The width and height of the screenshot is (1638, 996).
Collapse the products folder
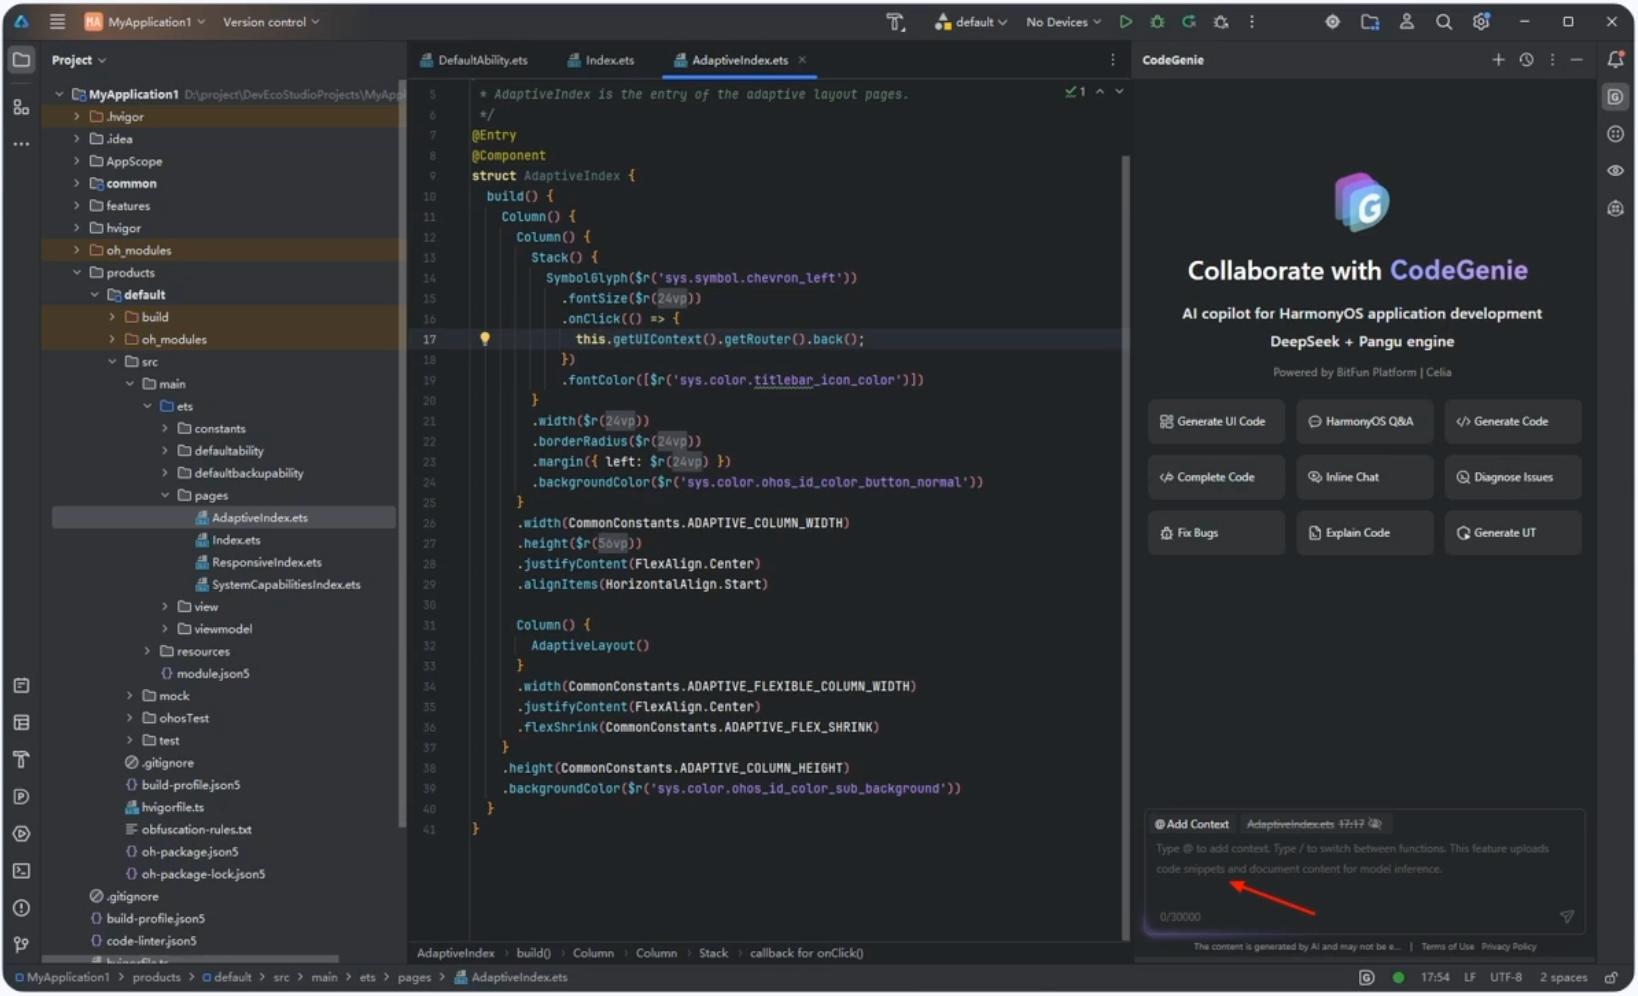(x=77, y=272)
